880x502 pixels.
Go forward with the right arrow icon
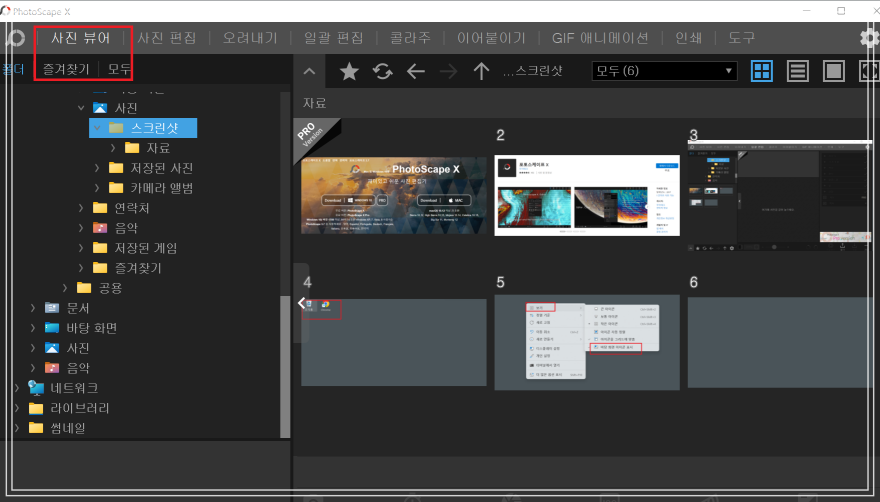[x=448, y=71]
